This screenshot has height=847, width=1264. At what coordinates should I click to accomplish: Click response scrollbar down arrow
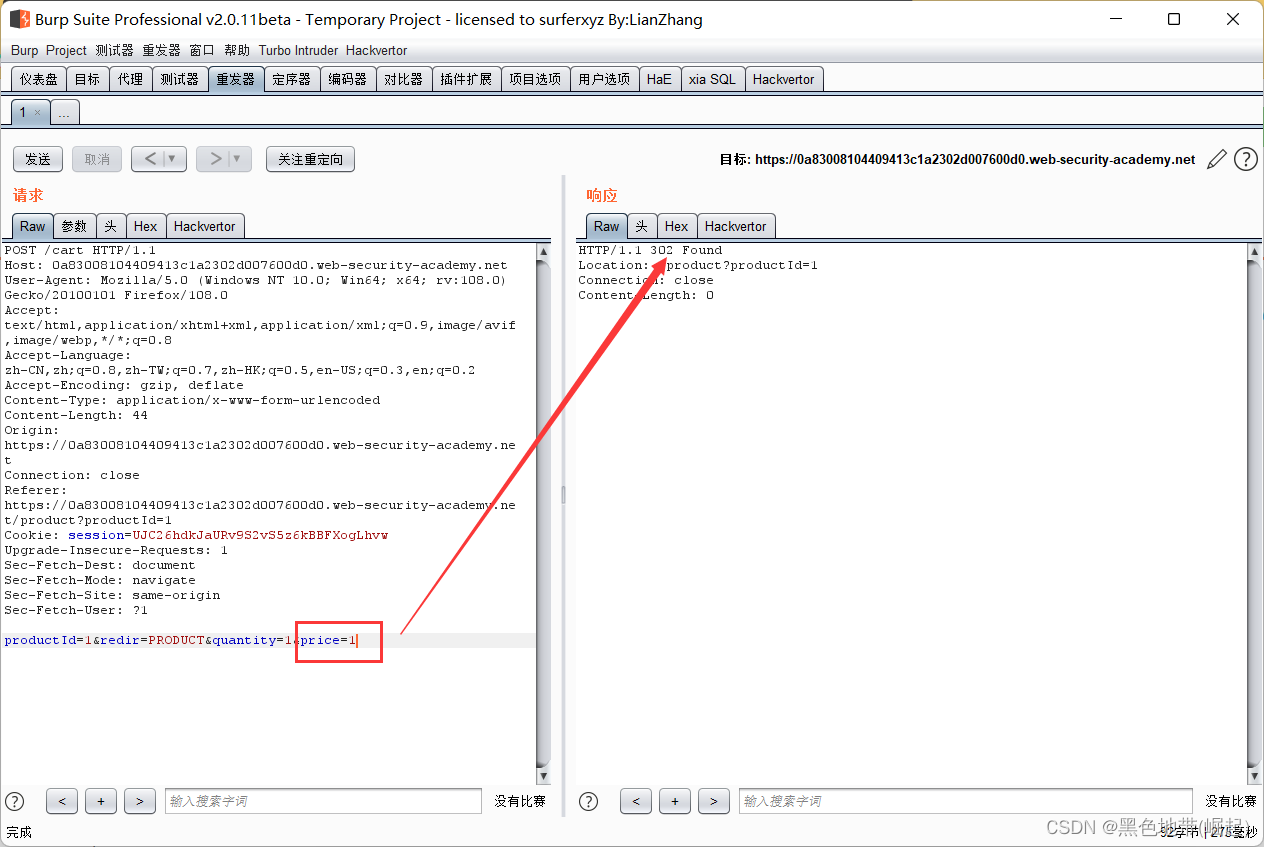(1256, 776)
